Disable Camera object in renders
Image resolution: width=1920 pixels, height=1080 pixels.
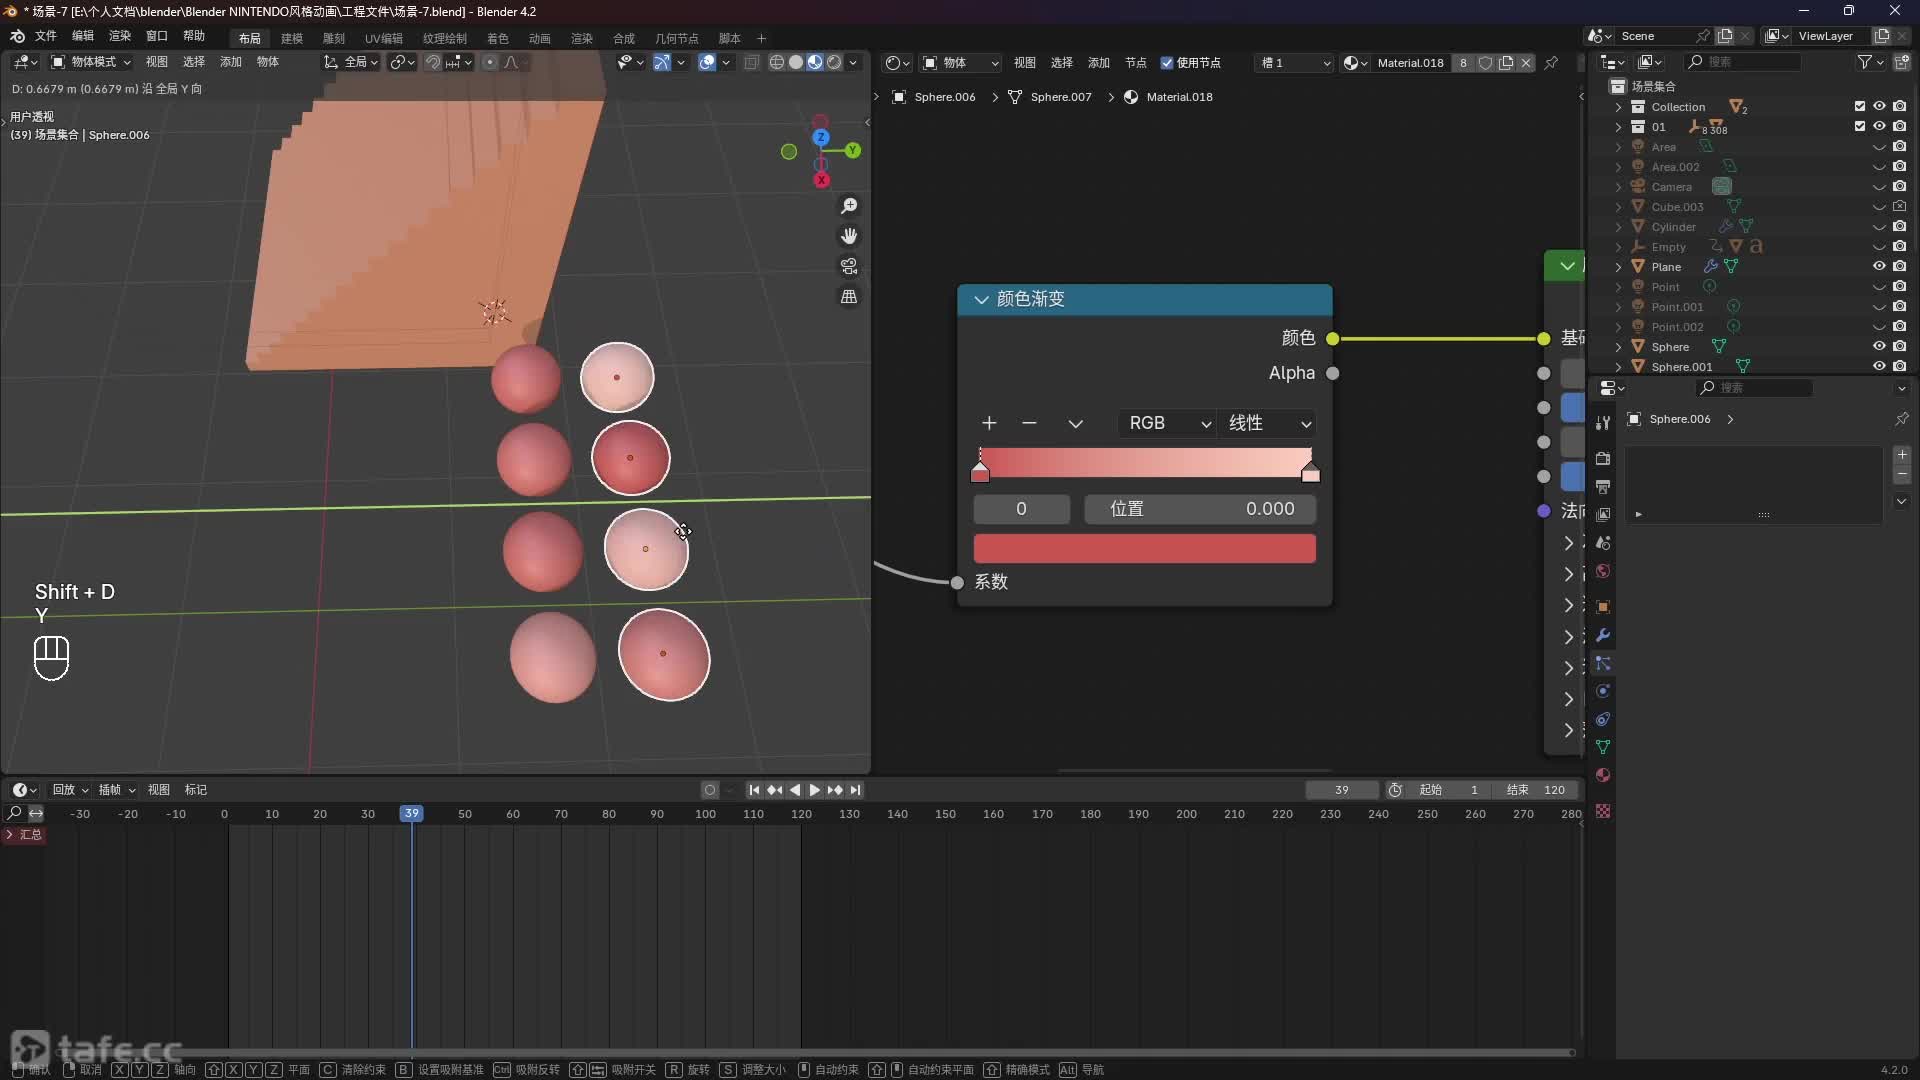[x=1900, y=186]
